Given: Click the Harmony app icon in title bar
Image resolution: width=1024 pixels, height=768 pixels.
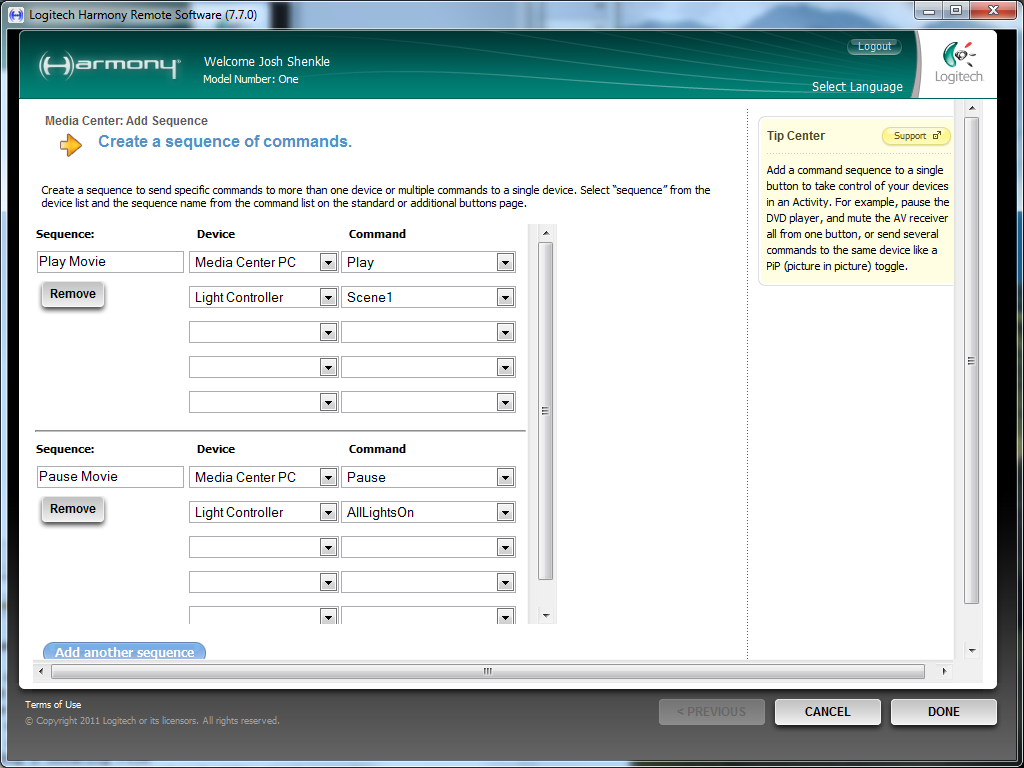Looking at the screenshot, I should click(16, 14).
